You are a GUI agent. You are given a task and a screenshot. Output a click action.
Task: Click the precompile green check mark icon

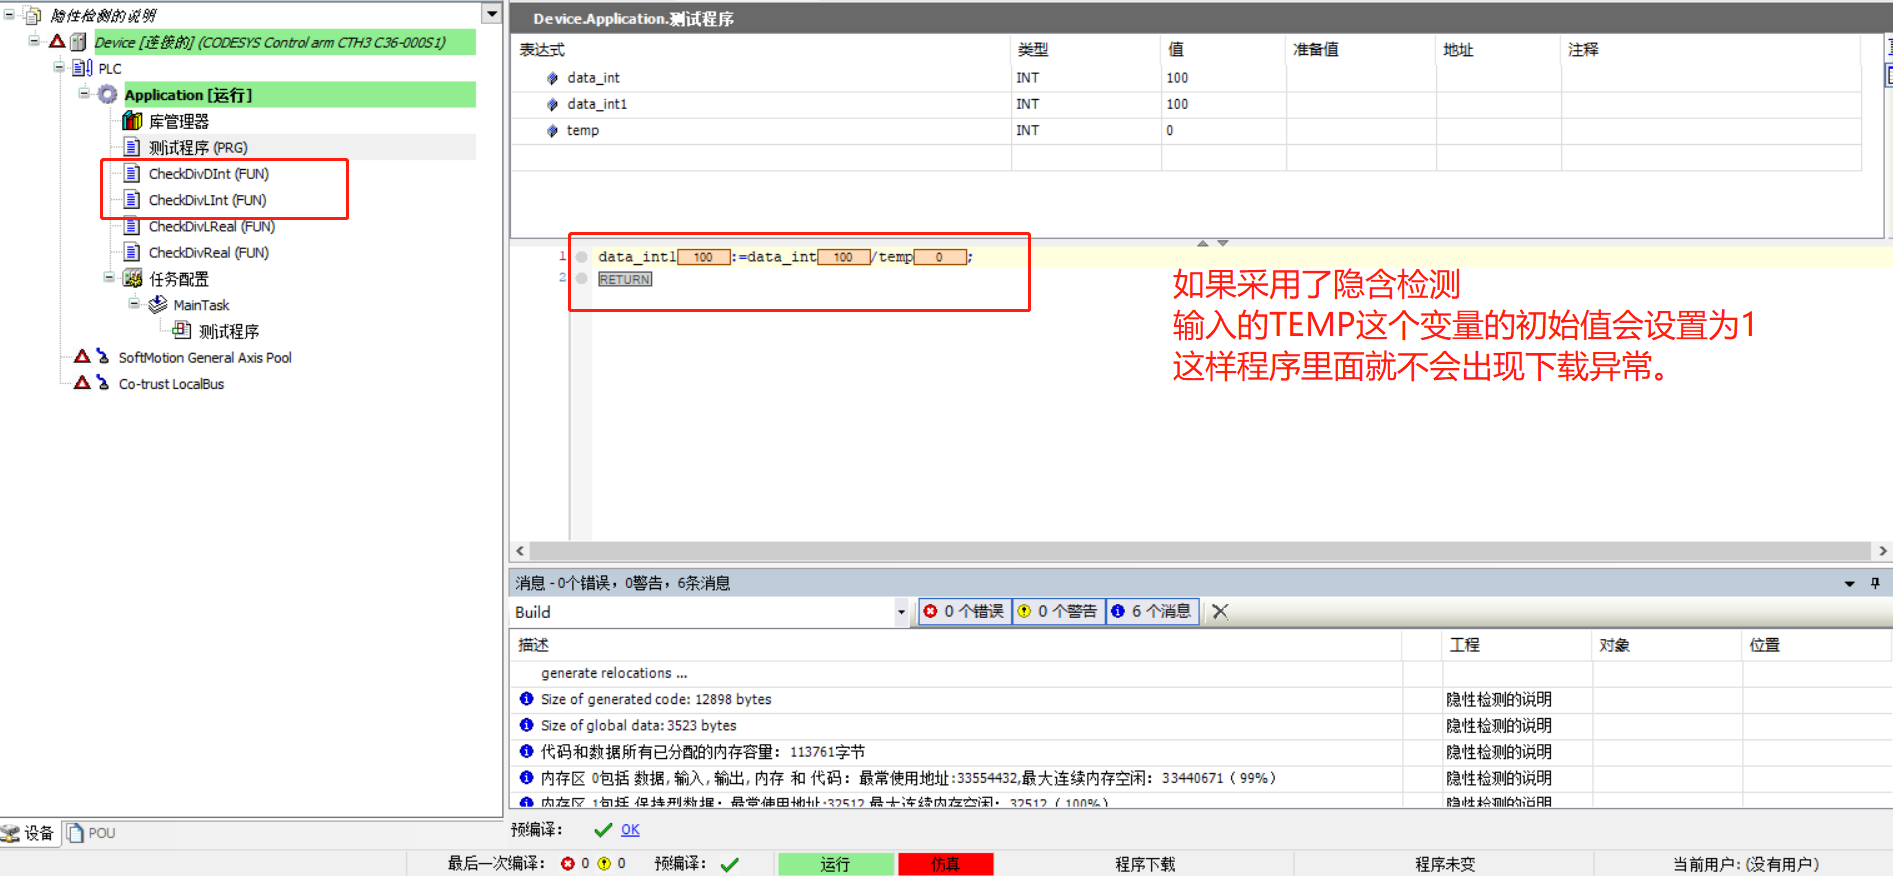(x=603, y=830)
